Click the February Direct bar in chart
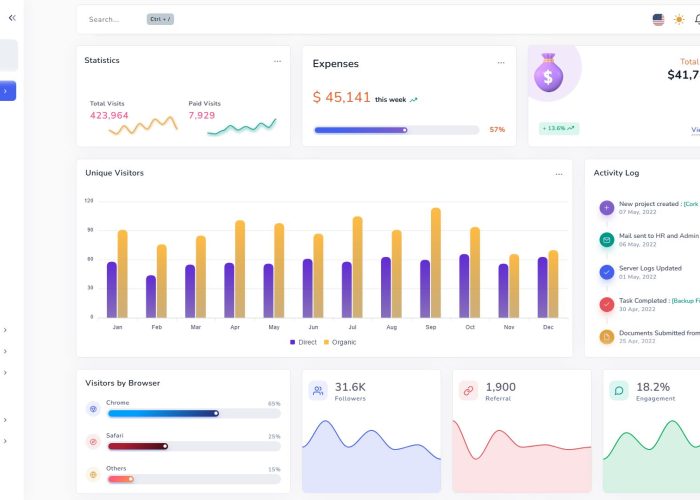Screen dimensions: 700x500 point(151,297)
